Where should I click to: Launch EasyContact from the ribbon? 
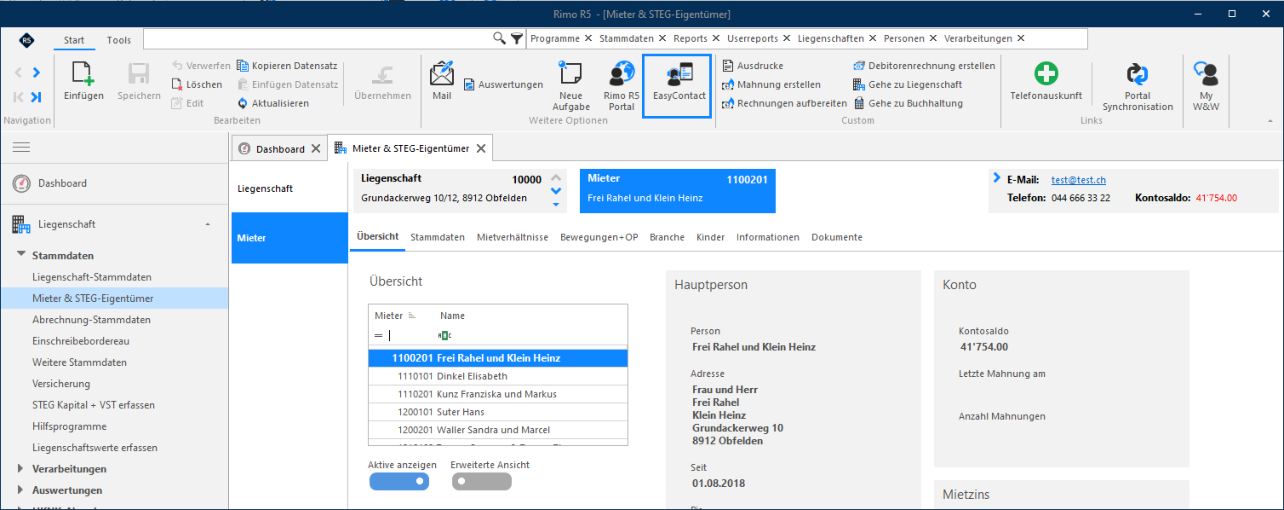676,85
